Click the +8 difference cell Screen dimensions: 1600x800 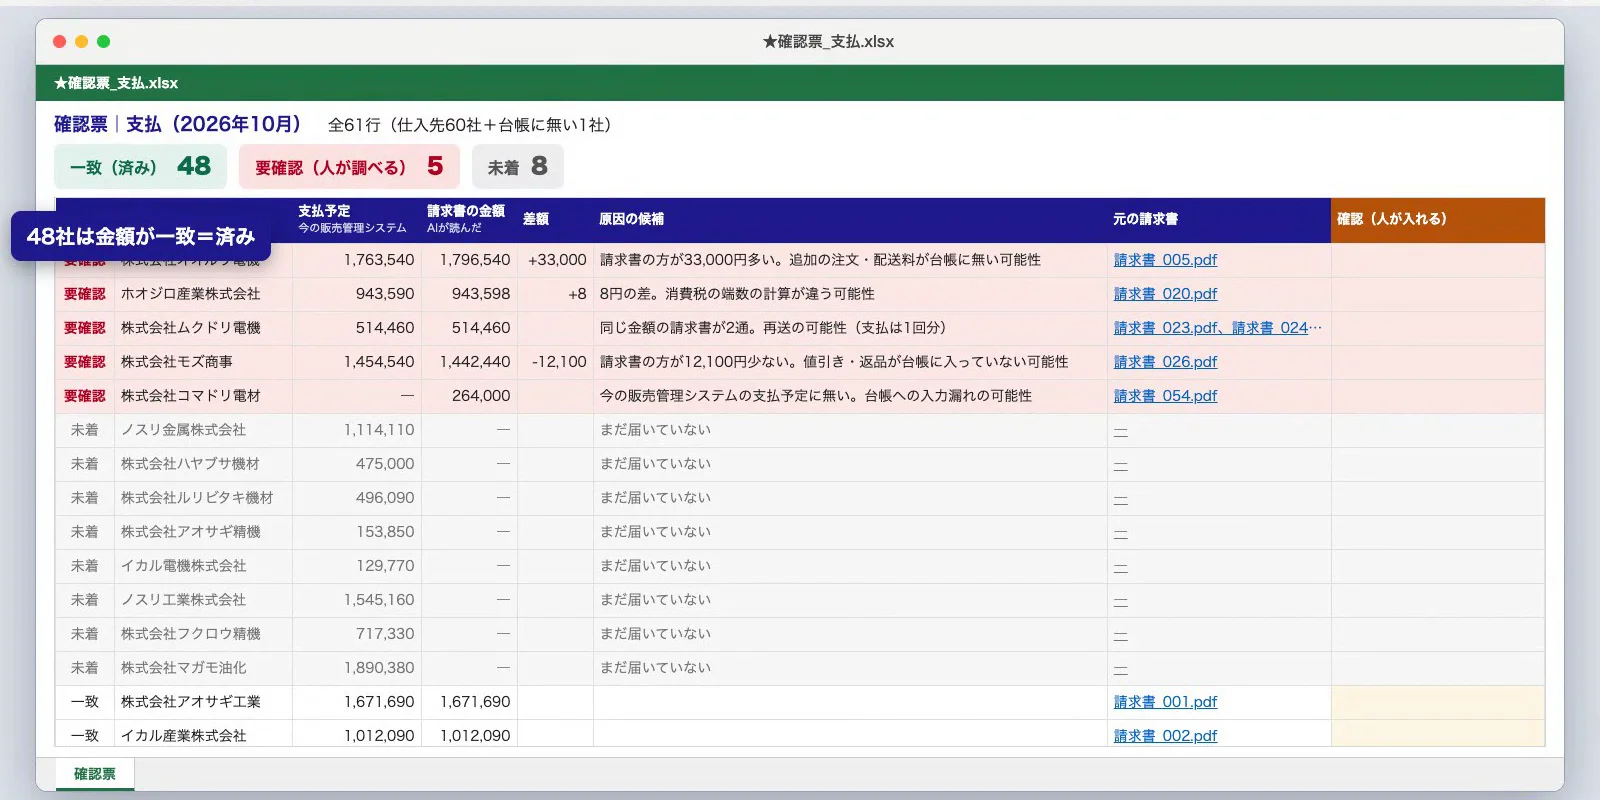point(555,294)
